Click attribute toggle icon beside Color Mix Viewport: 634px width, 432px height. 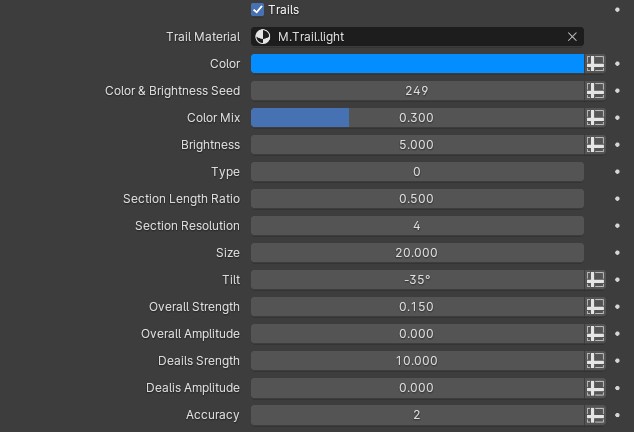coord(595,118)
